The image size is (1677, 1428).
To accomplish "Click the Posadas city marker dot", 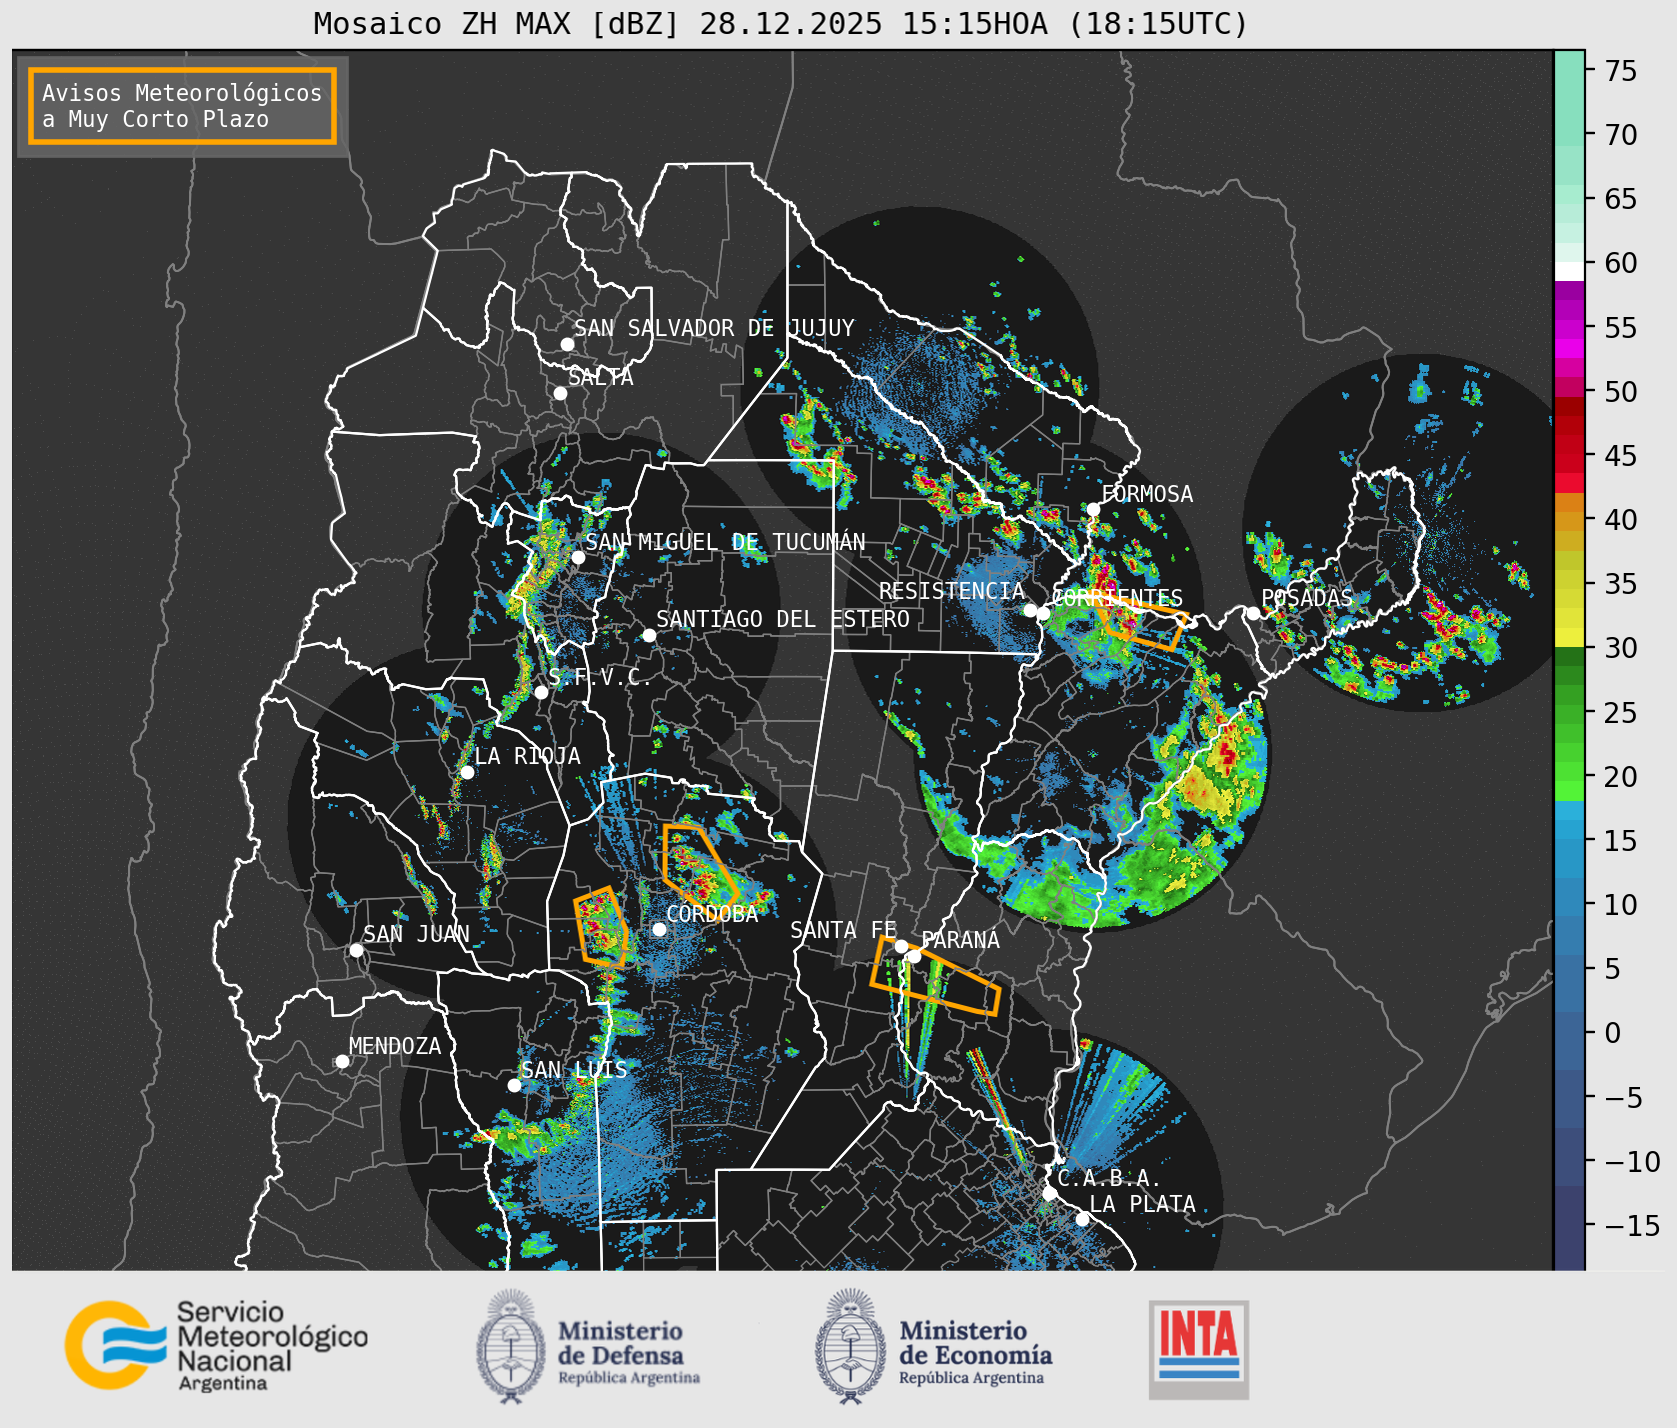I will click(x=1253, y=613).
